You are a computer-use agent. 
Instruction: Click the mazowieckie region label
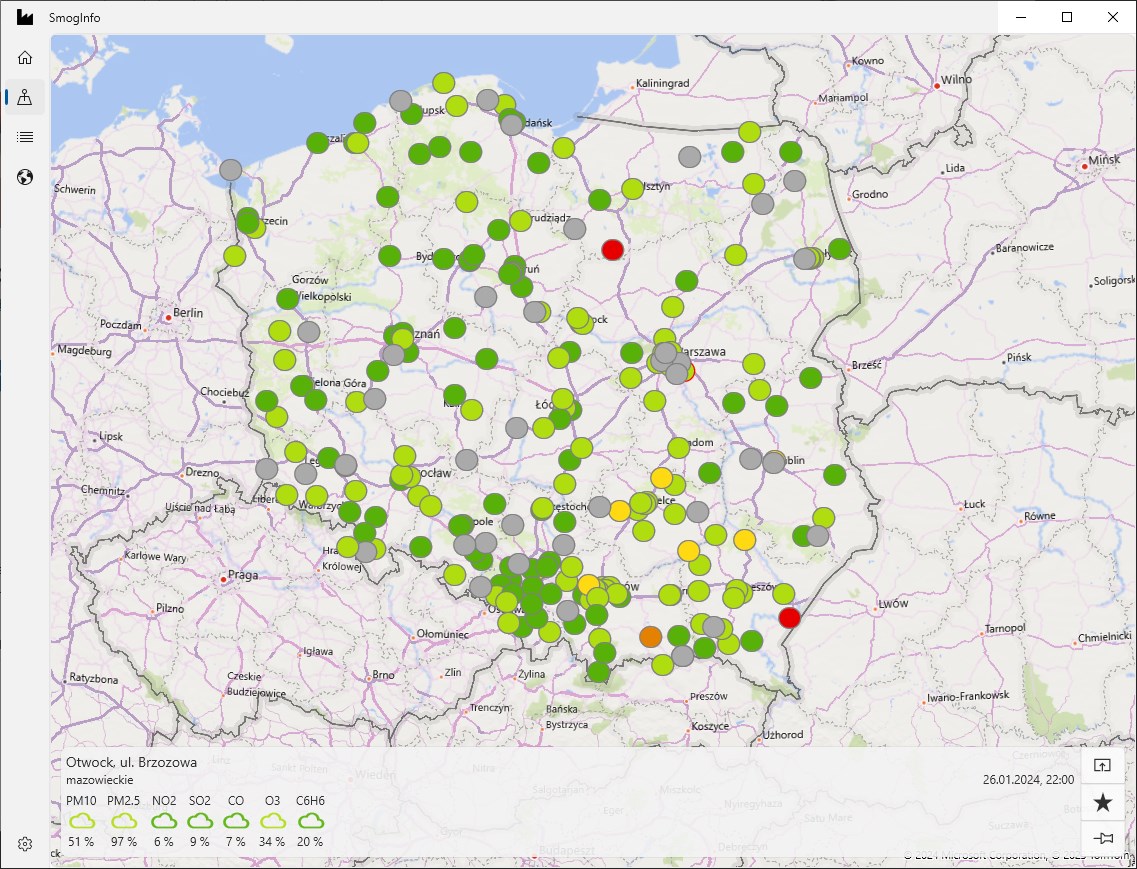pyautogui.click(x=99, y=781)
